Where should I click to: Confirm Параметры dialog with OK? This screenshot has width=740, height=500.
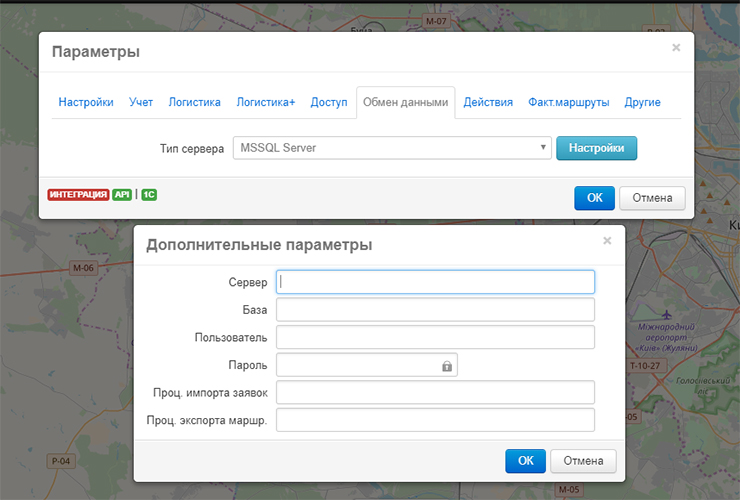[594, 198]
